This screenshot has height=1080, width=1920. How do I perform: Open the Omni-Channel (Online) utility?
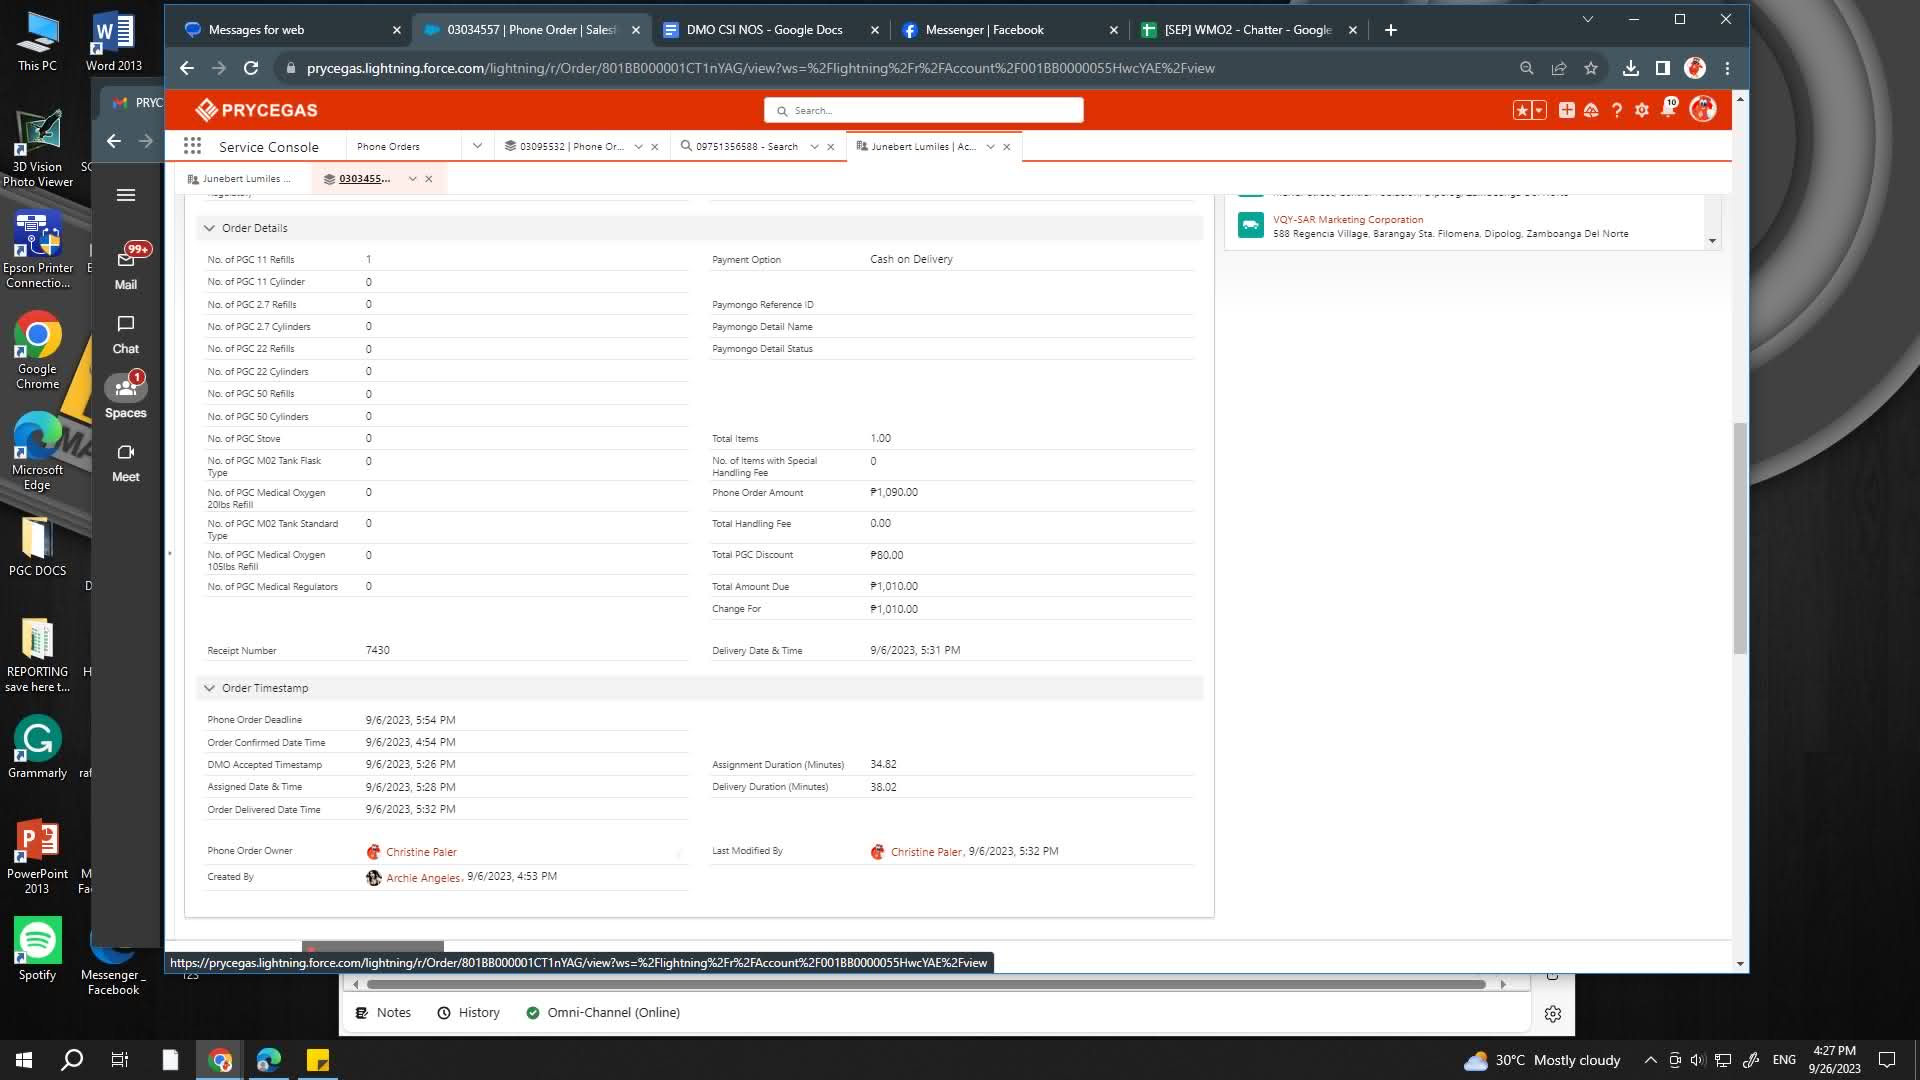(x=603, y=1013)
